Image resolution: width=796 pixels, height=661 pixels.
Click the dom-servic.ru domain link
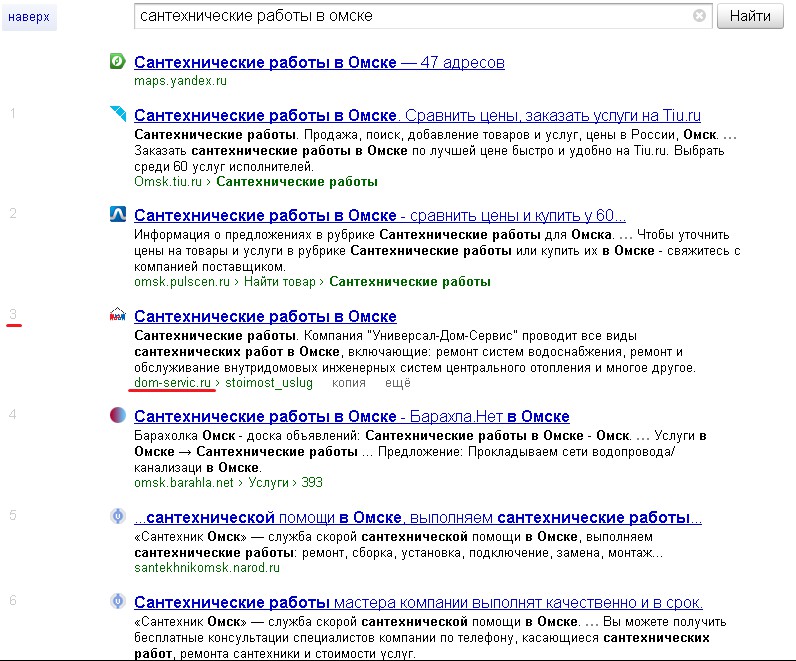tap(172, 382)
